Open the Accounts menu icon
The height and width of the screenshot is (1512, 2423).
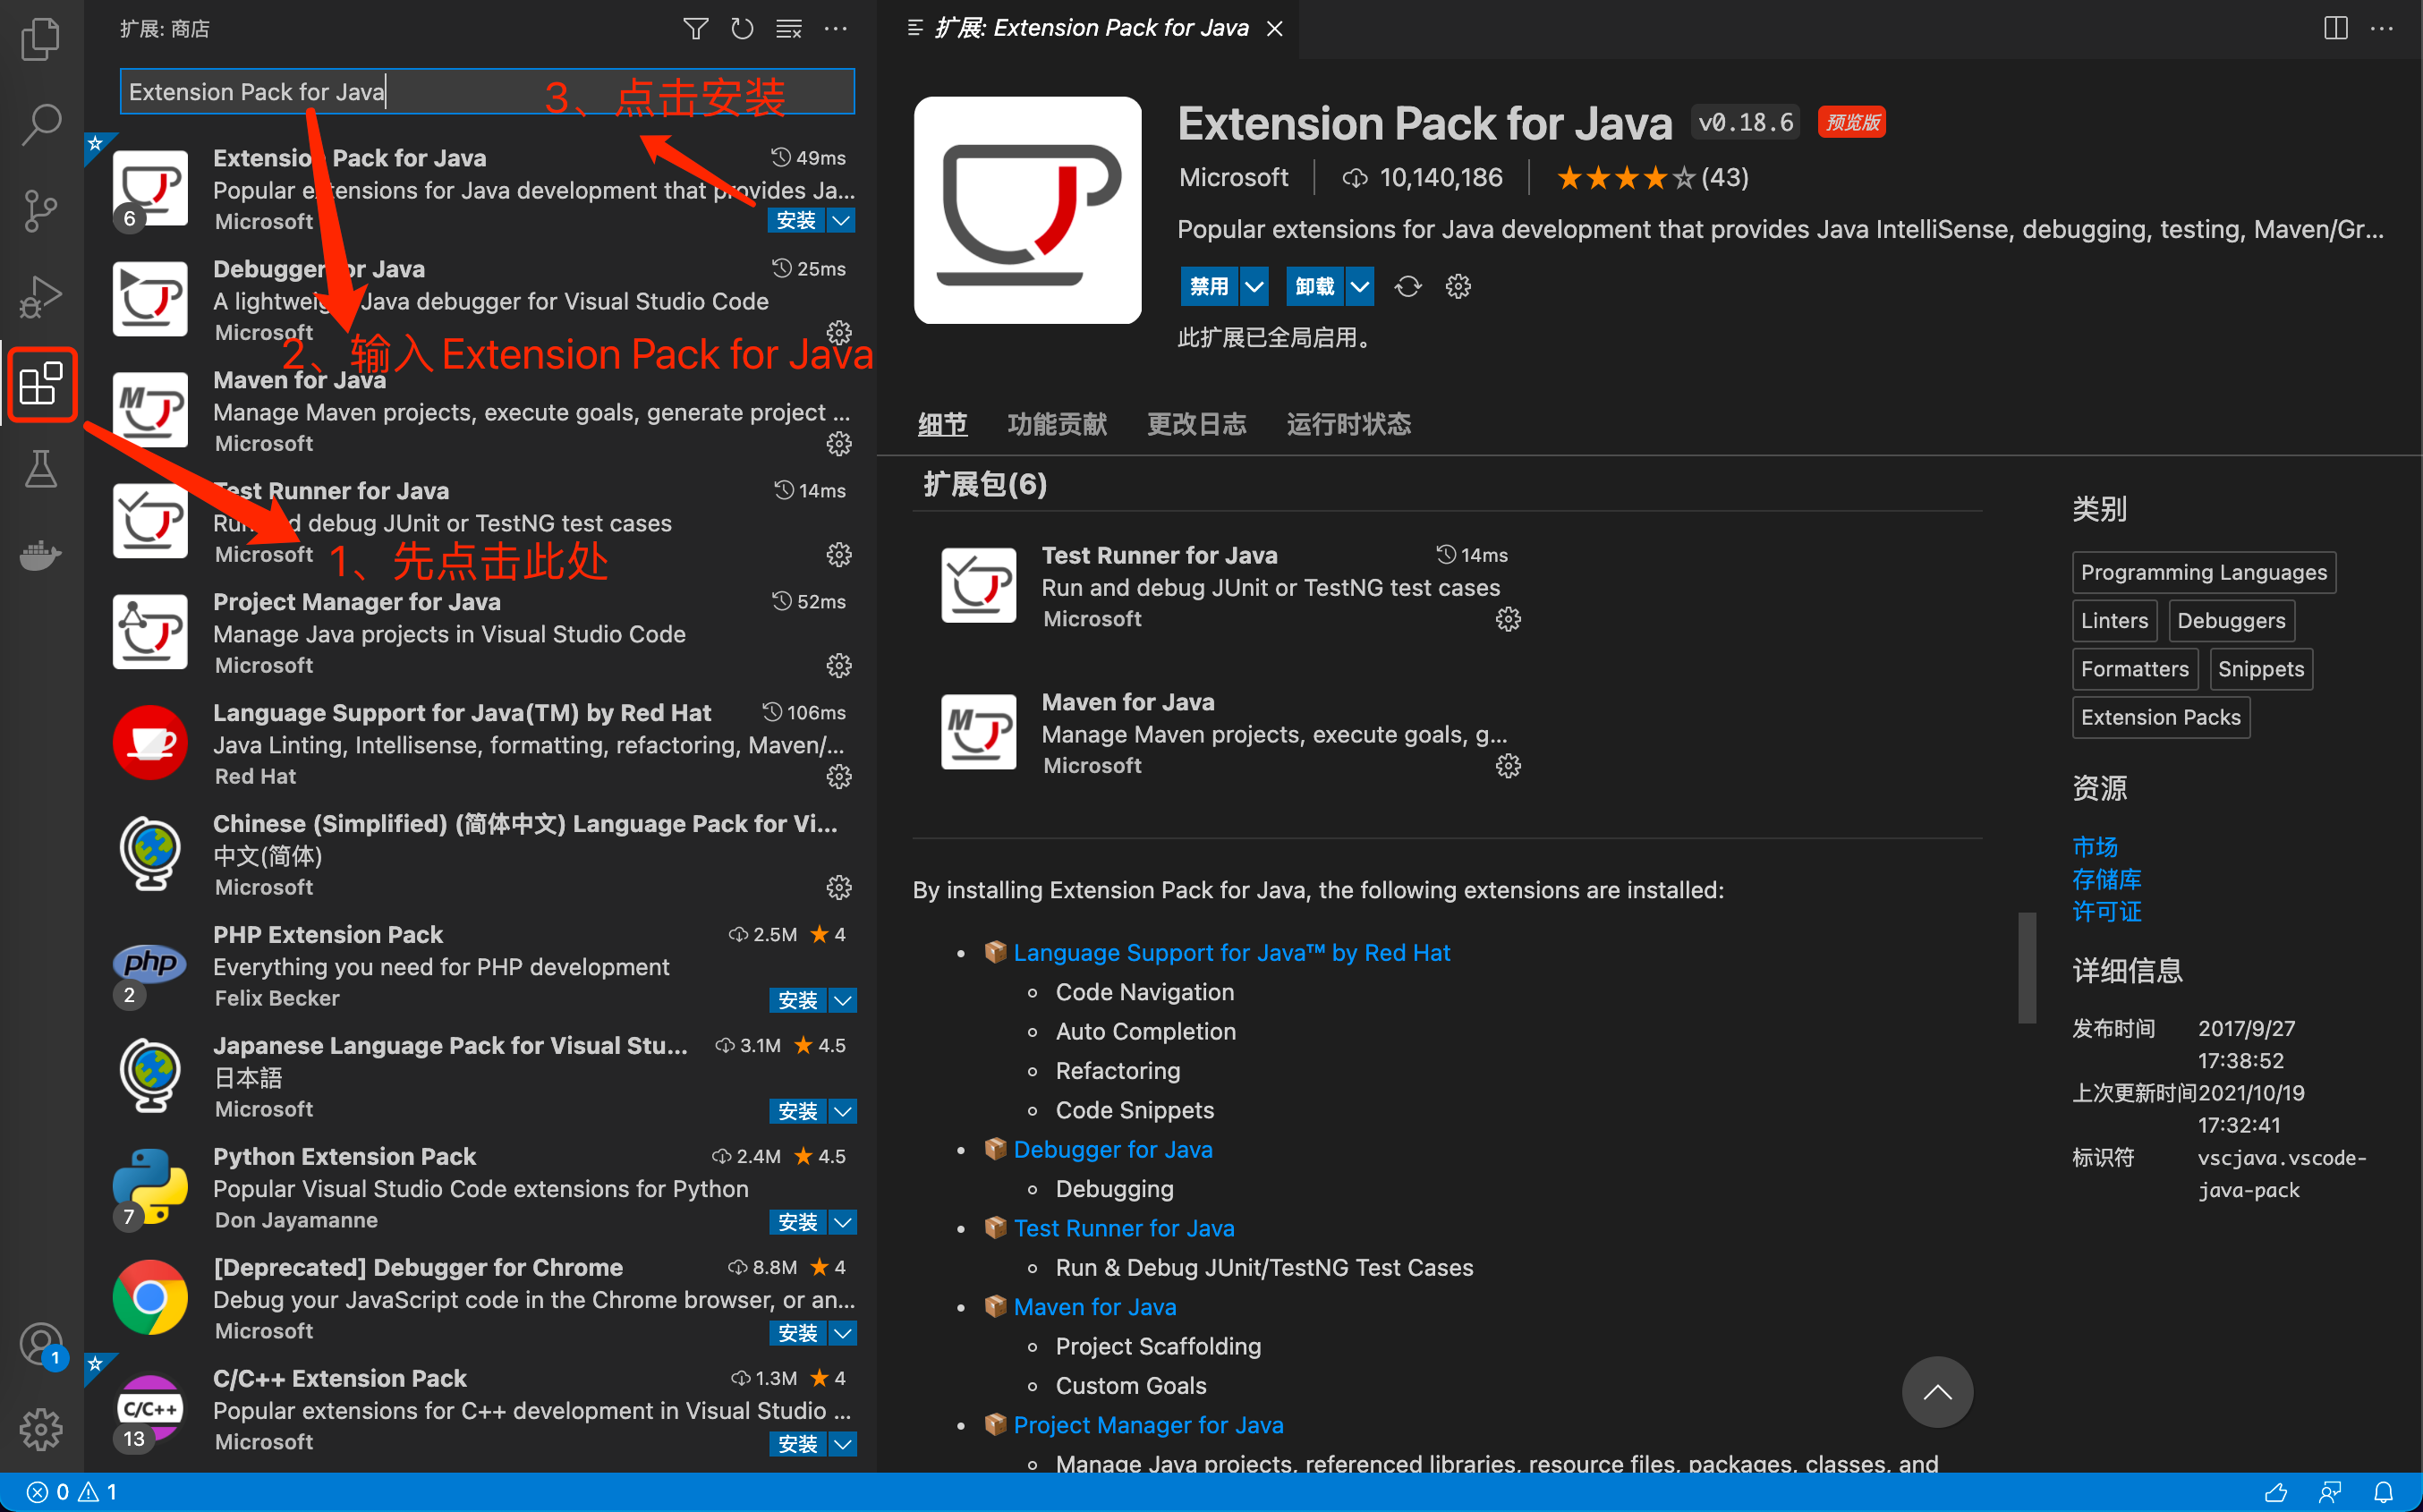pyautogui.click(x=41, y=1344)
